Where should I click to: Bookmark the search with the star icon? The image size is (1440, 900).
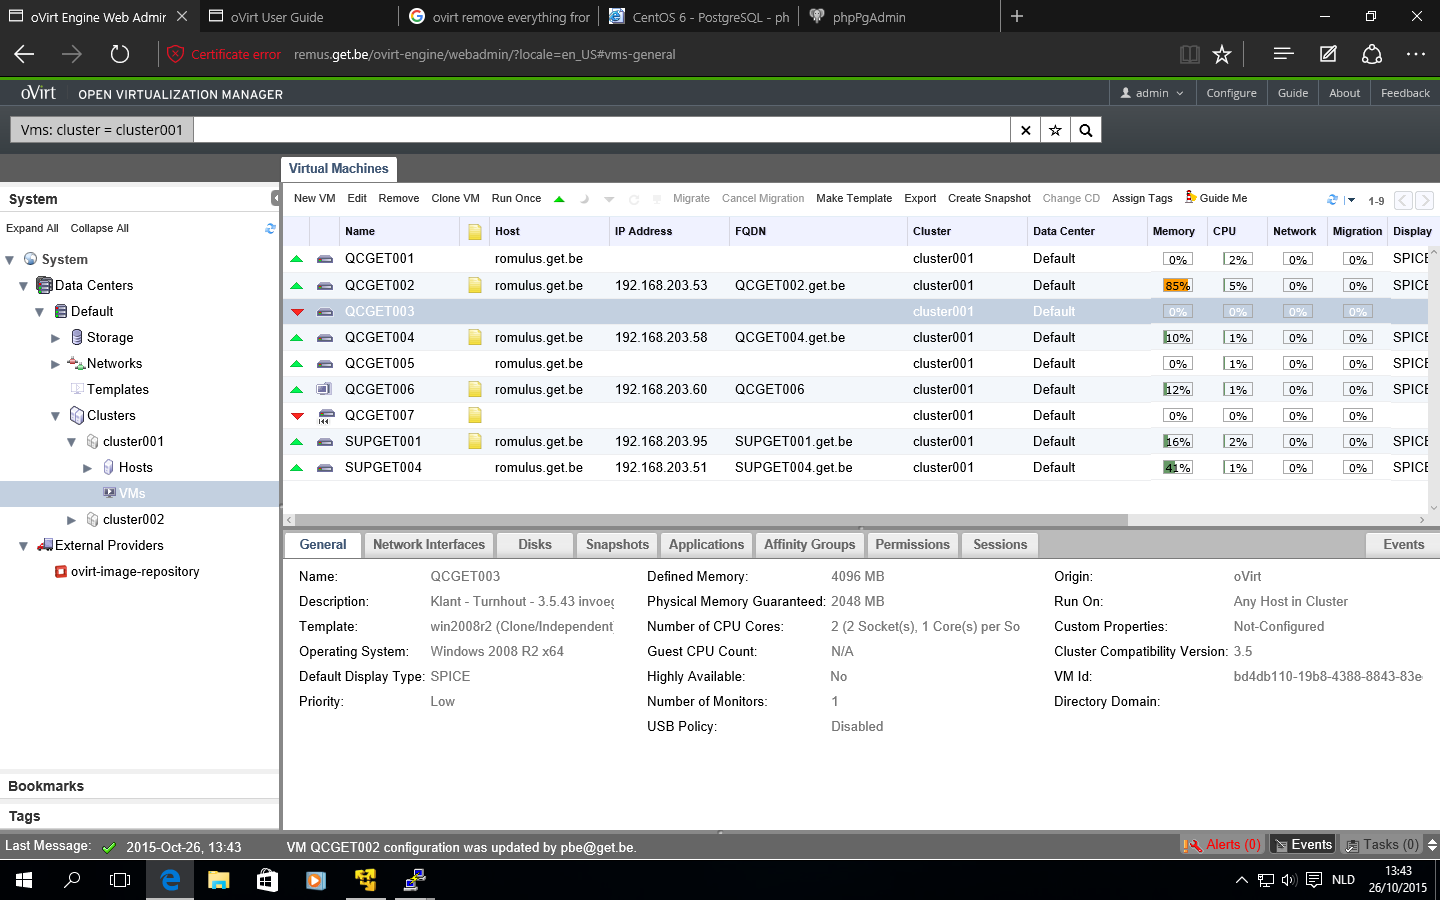[1055, 130]
